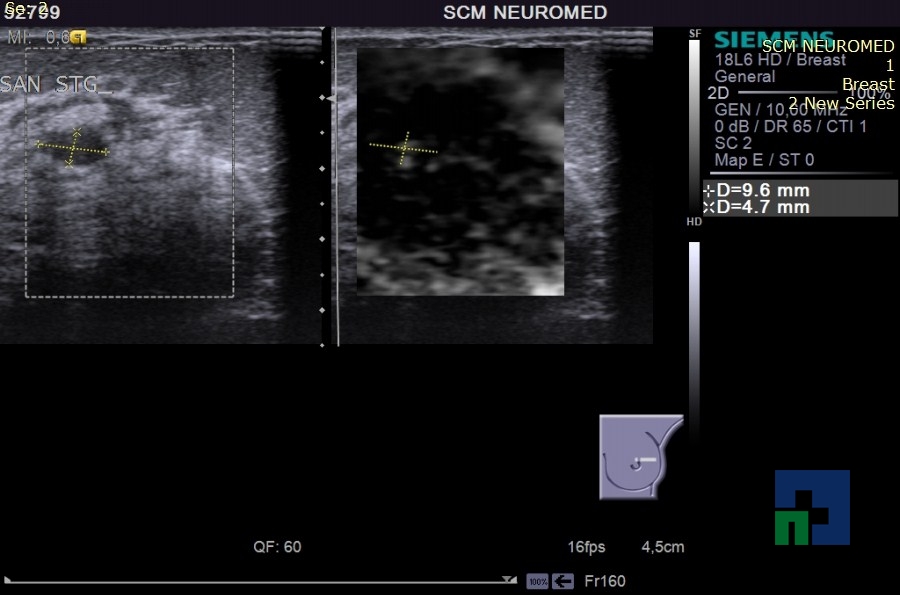
Task: Click the QF: 60 quality factor
Action: [x=277, y=547]
